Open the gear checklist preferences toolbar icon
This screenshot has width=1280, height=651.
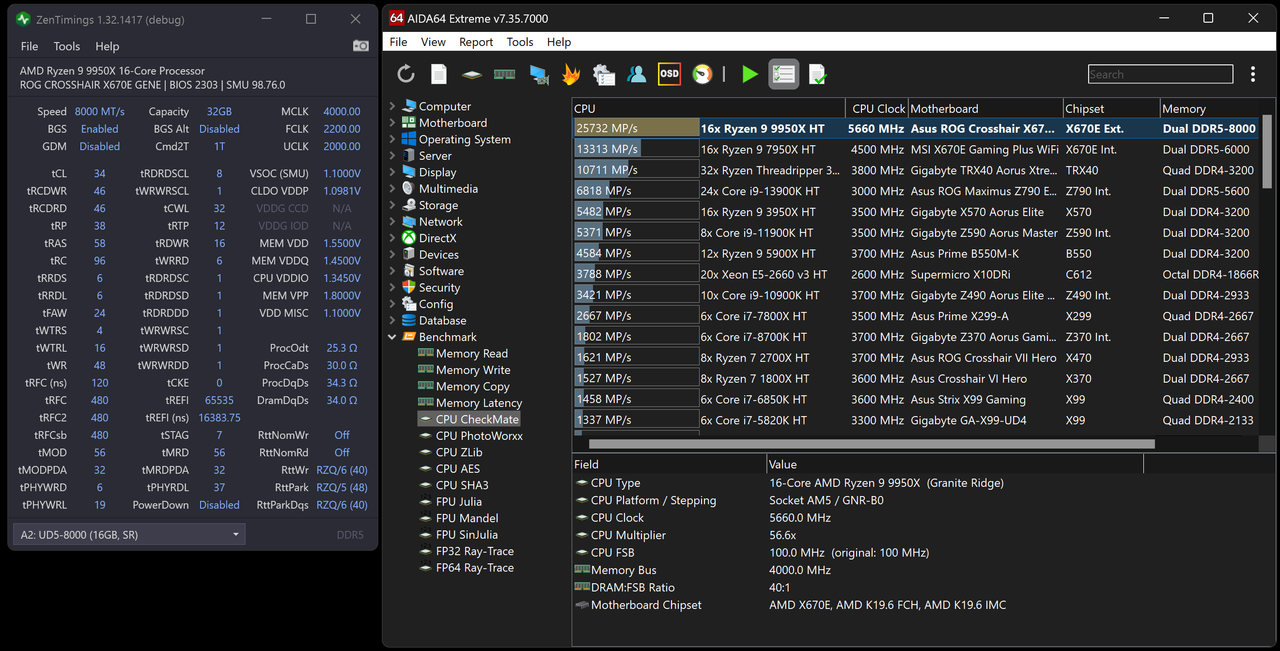tap(604, 74)
